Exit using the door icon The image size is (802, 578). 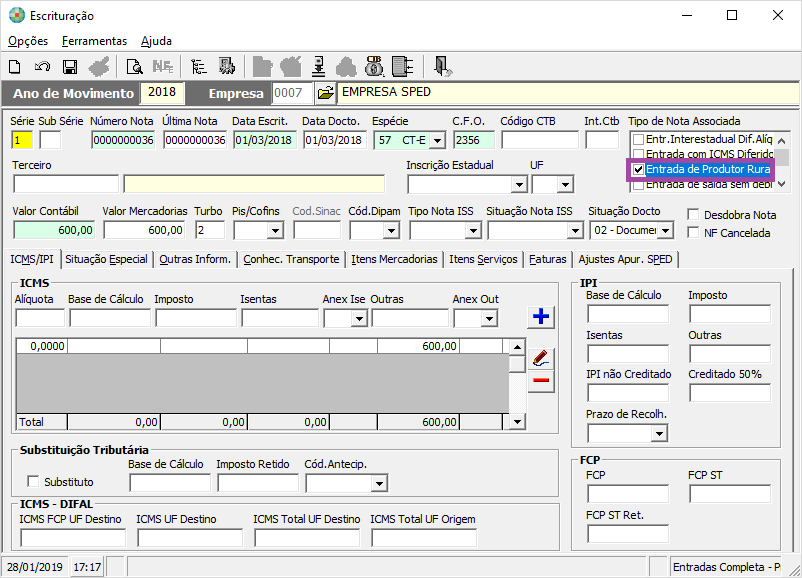442,66
